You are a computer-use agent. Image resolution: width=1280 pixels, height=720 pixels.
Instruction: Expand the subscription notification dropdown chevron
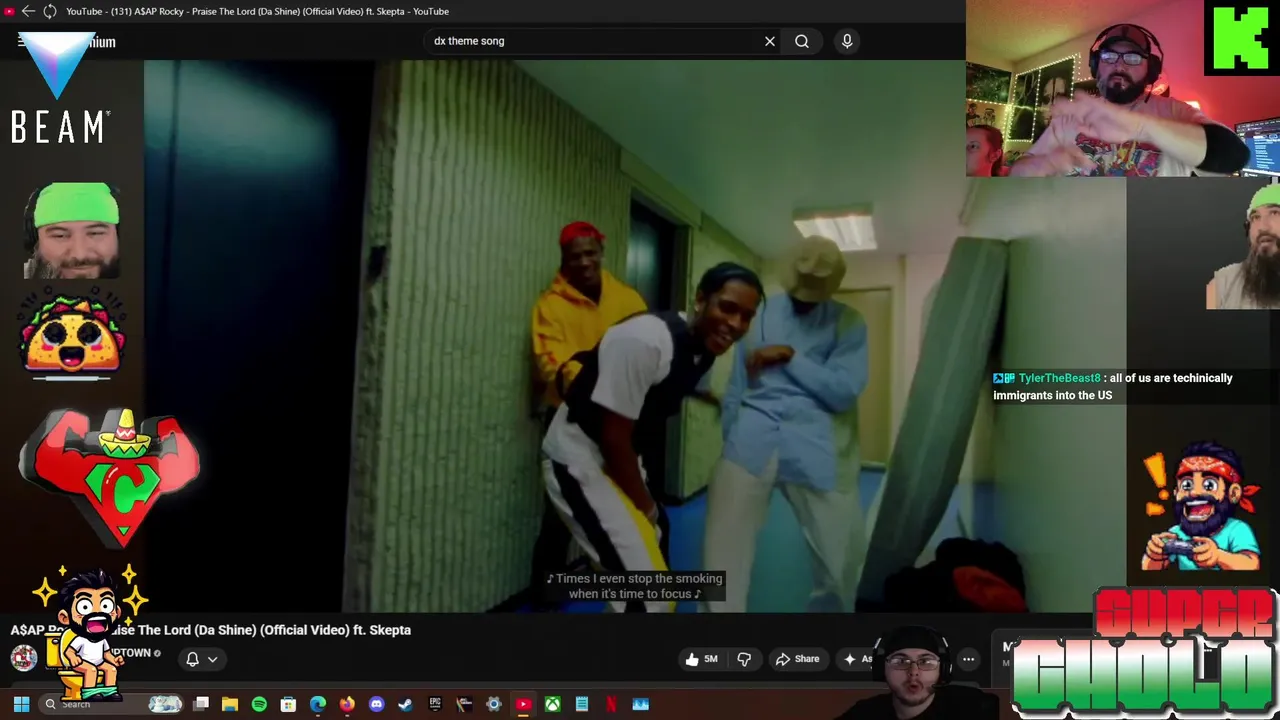212,659
